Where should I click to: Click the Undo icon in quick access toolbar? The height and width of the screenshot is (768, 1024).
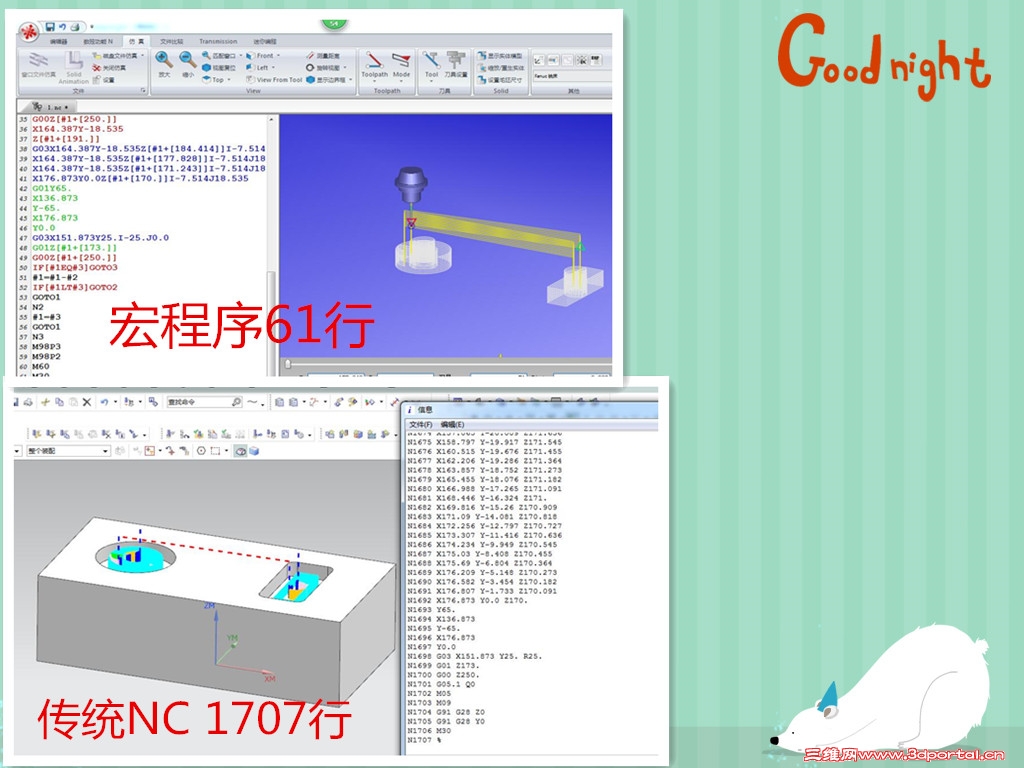63,27
